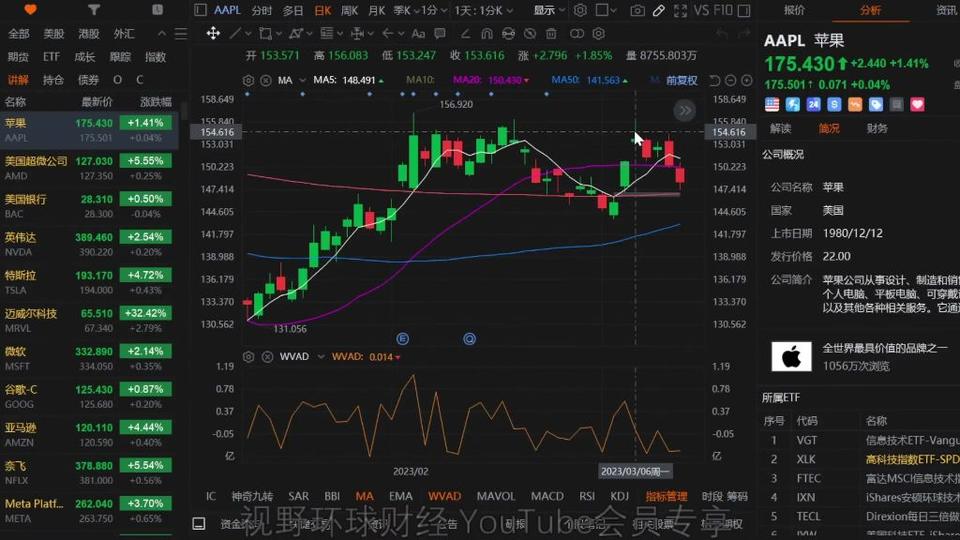Open the watchlist filter funnel icon
Viewport: 960px width, 540px height.
click(93, 9)
